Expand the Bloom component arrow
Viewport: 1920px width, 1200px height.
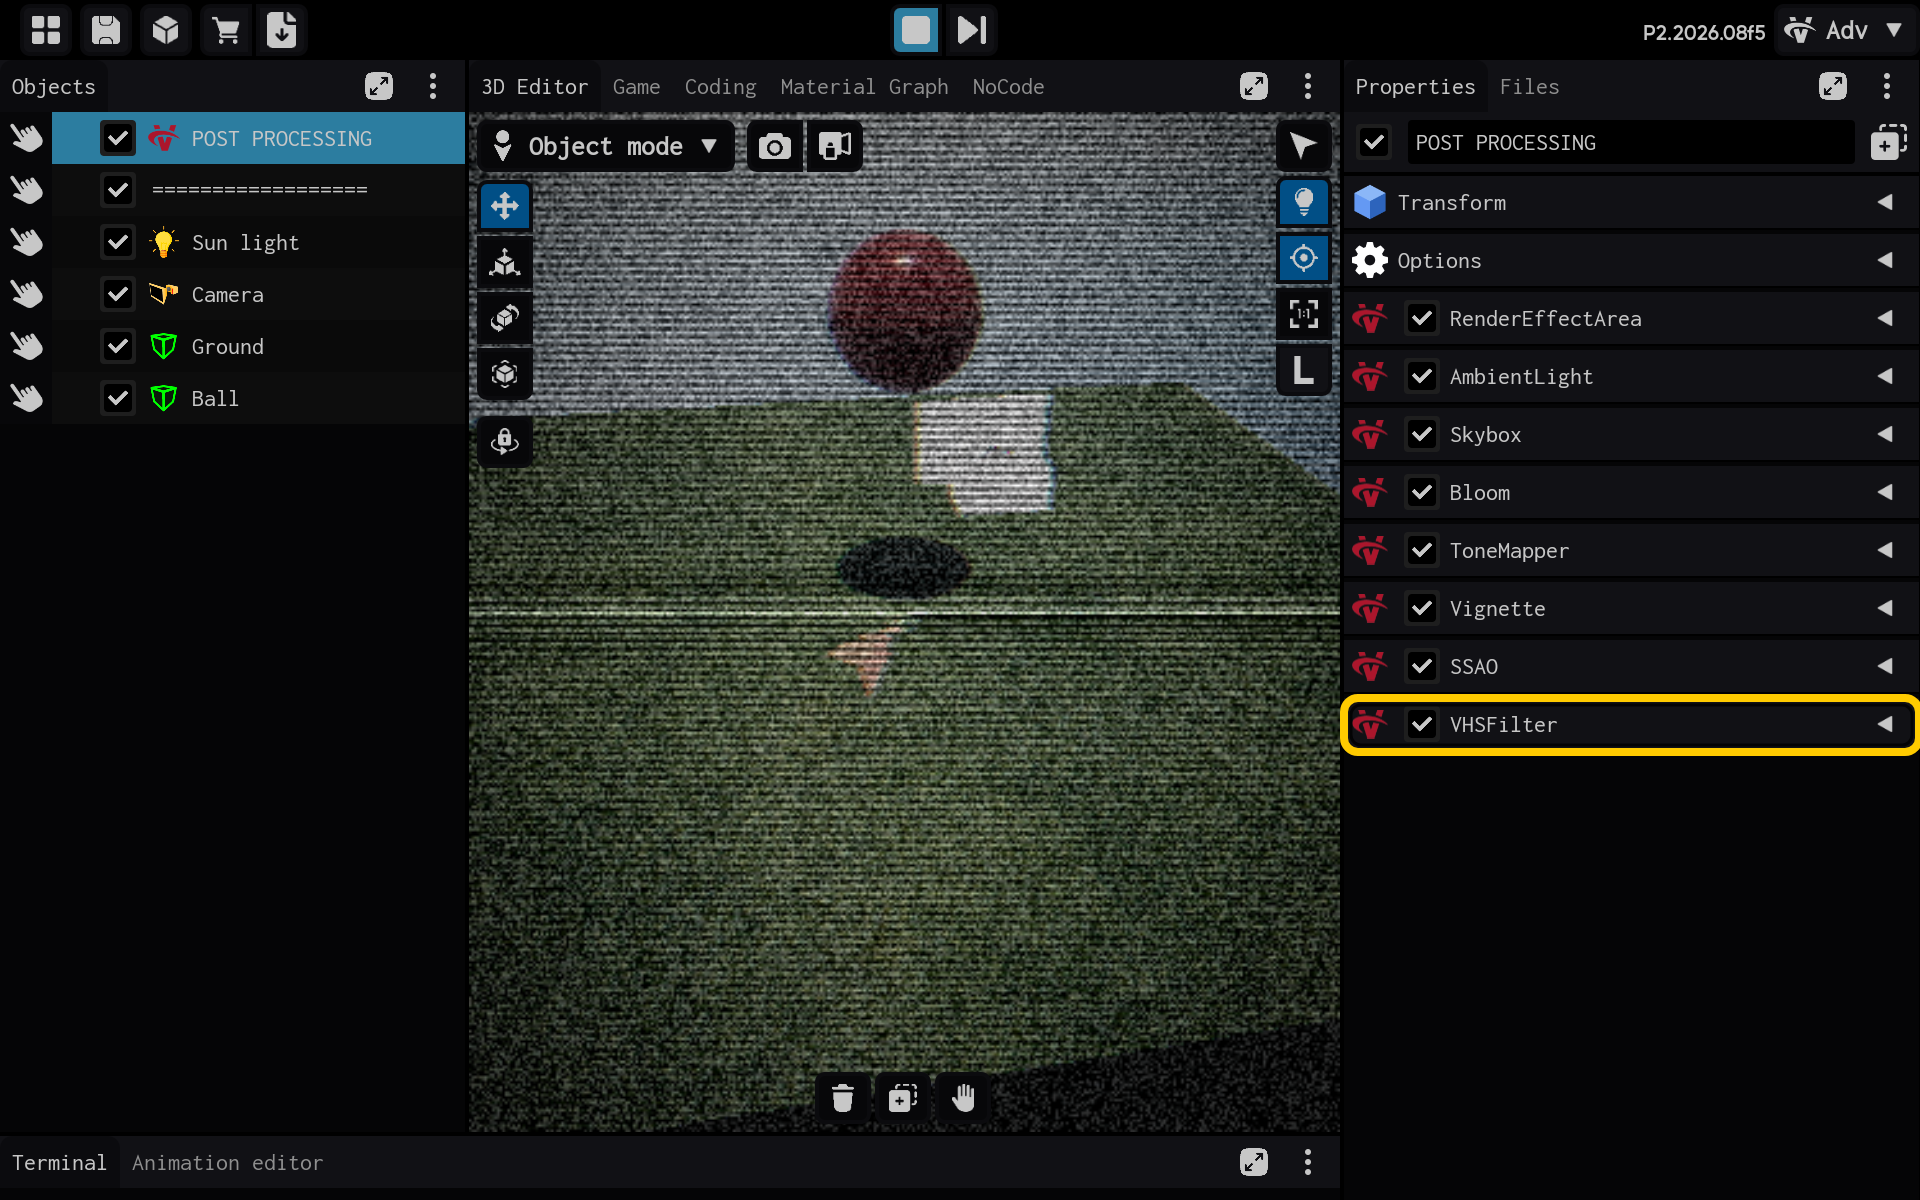point(1885,492)
